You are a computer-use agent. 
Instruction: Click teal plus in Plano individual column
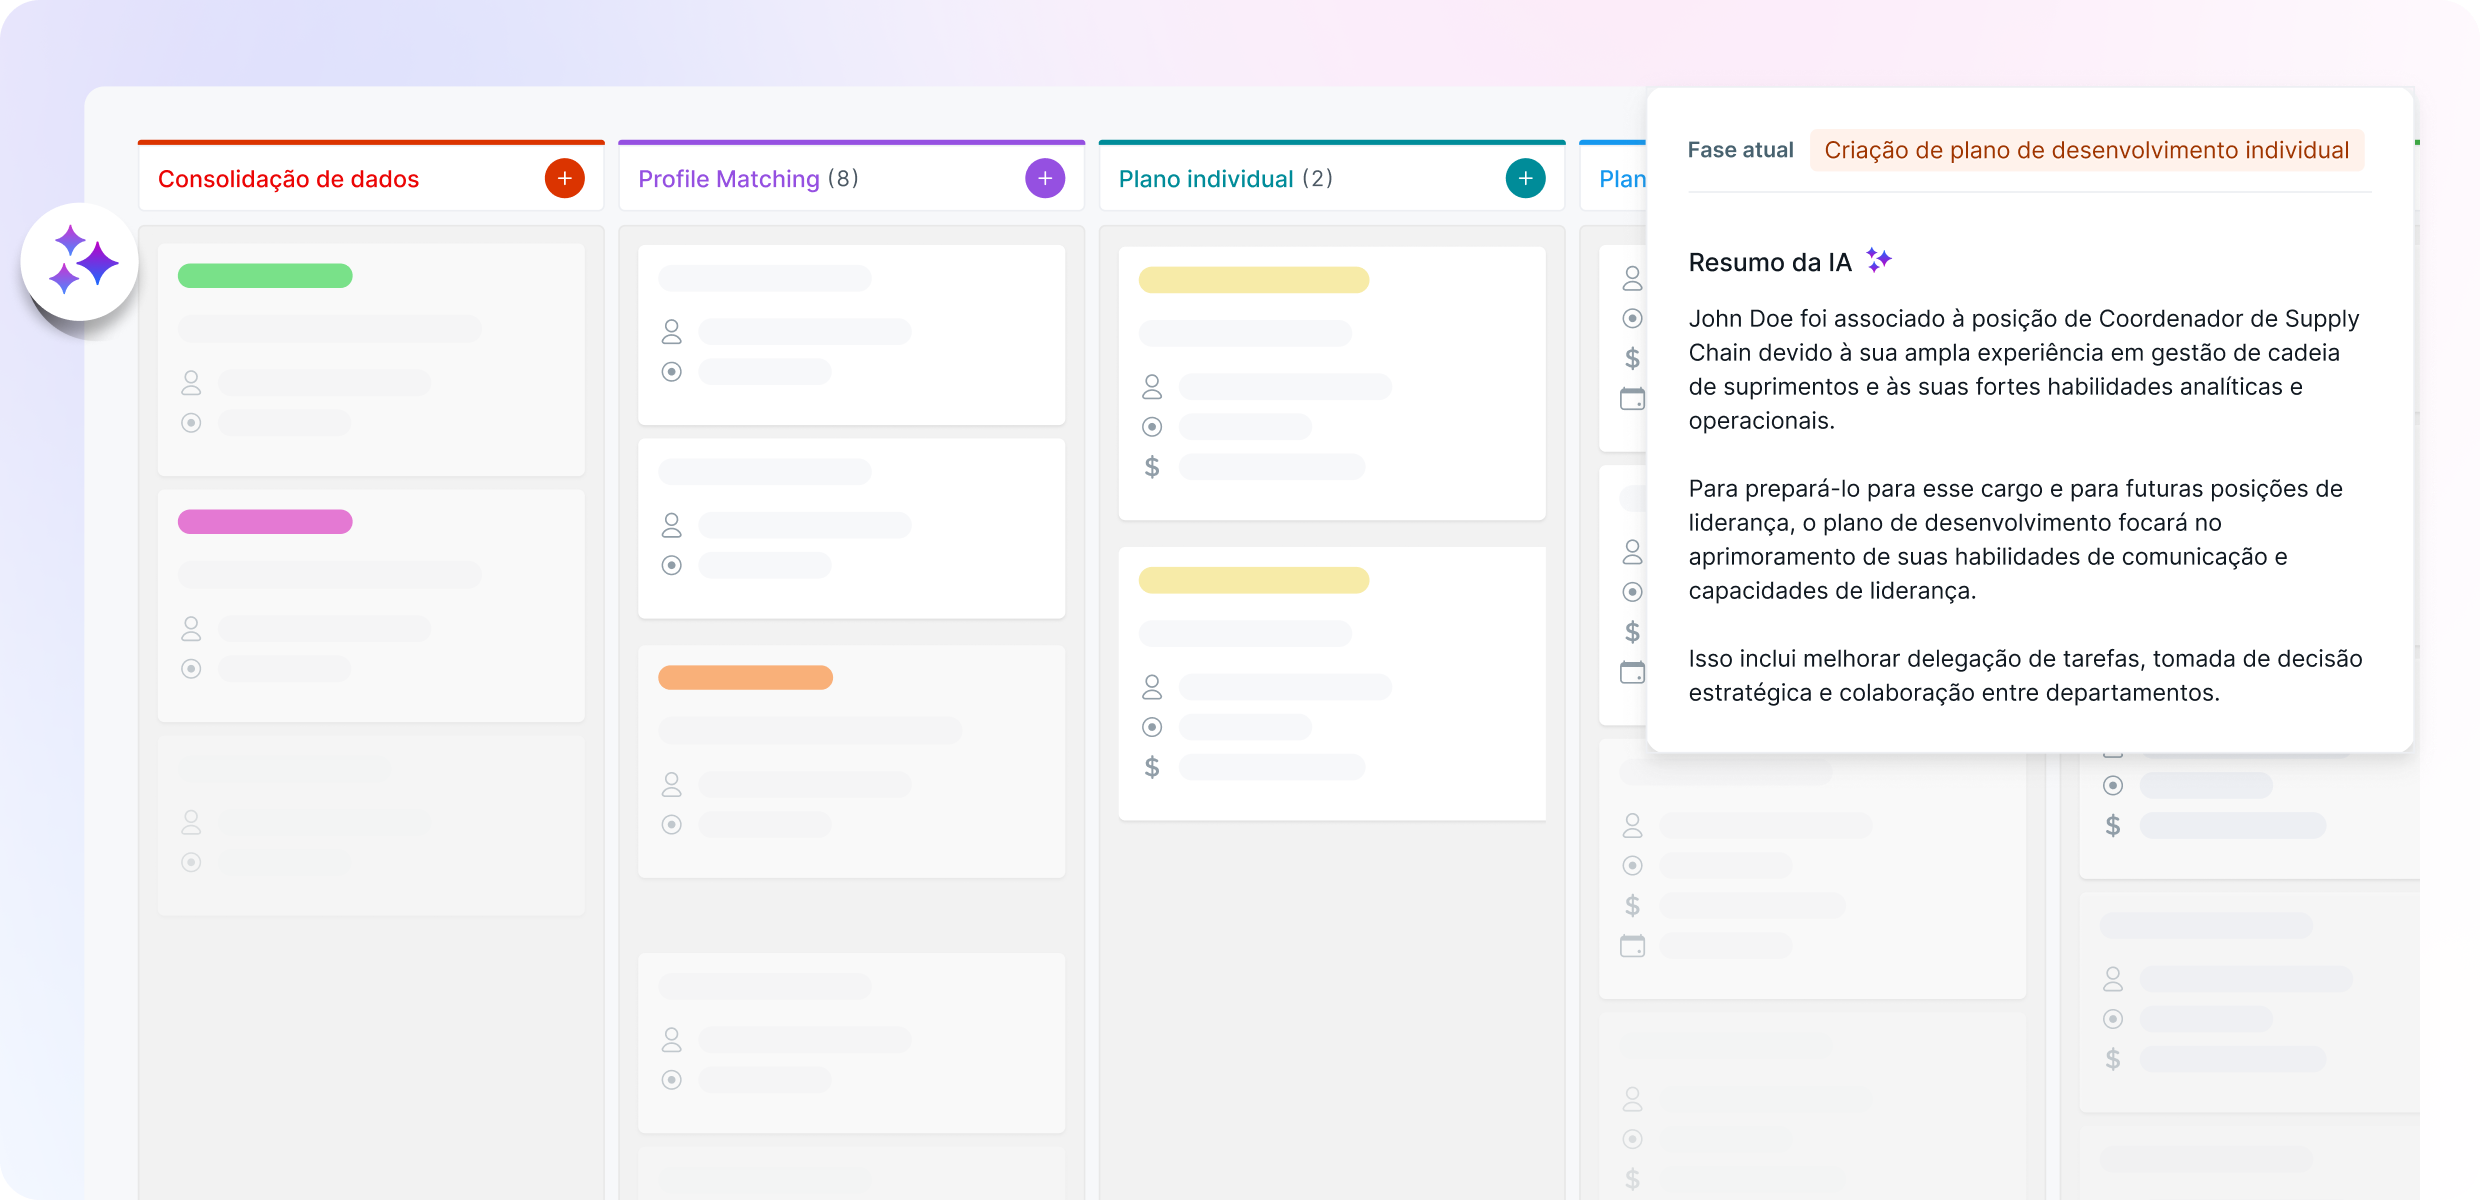(1525, 179)
